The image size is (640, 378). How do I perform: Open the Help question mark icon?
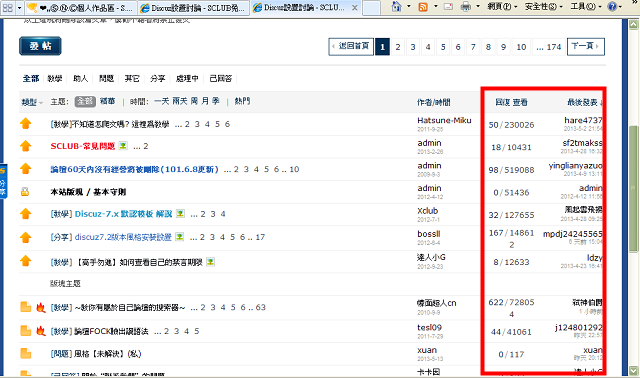coord(612,7)
